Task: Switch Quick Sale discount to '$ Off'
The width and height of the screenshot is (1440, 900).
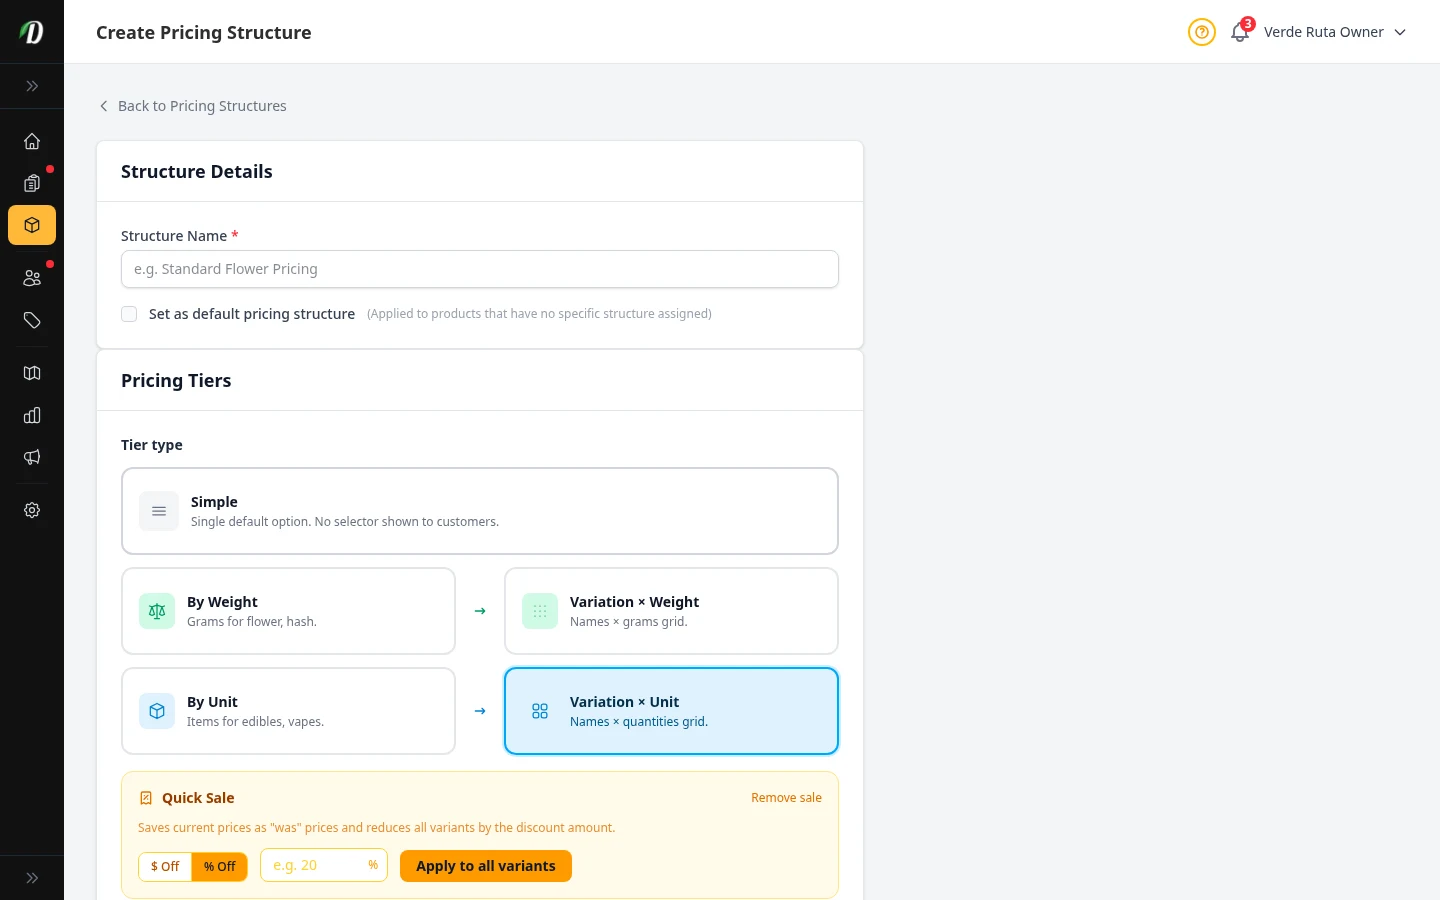Action: (165, 866)
